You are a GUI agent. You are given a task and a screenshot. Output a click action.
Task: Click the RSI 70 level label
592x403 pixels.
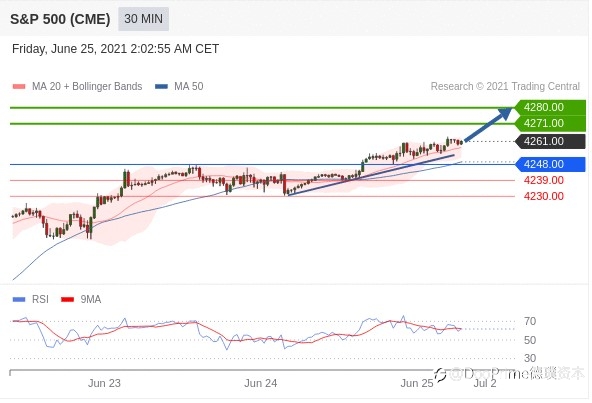(530, 321)
